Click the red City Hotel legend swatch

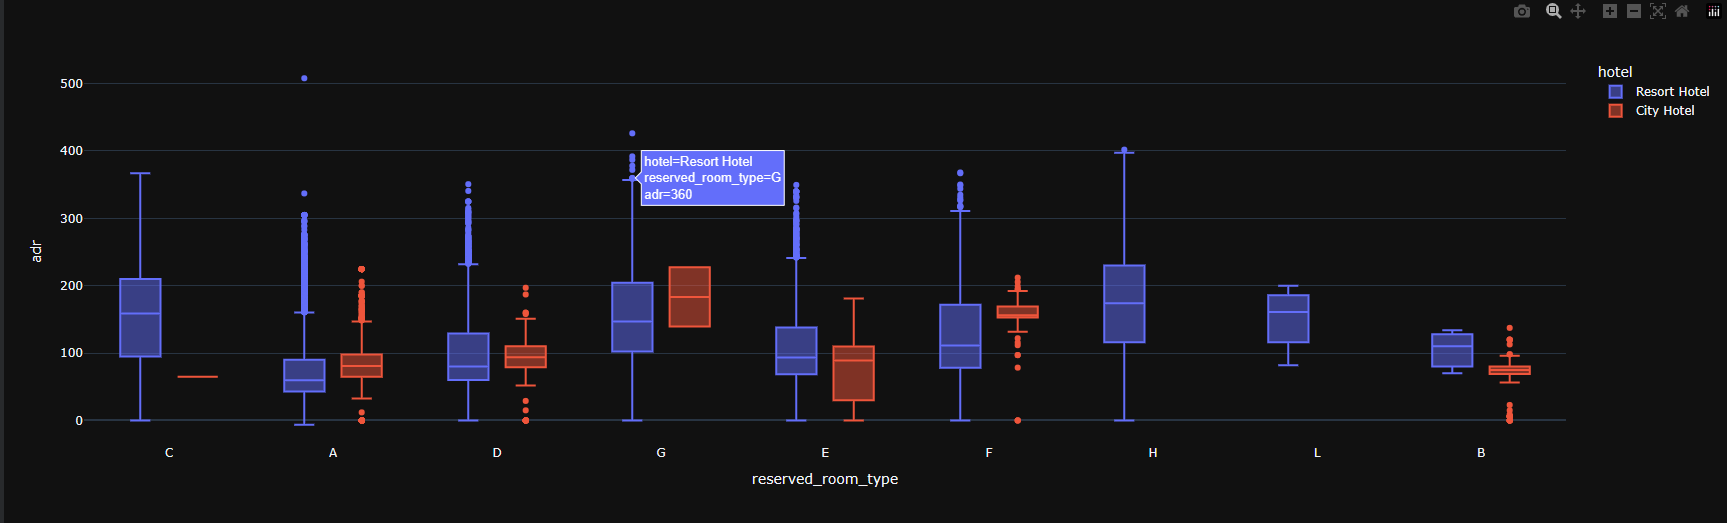point(1615,110)
